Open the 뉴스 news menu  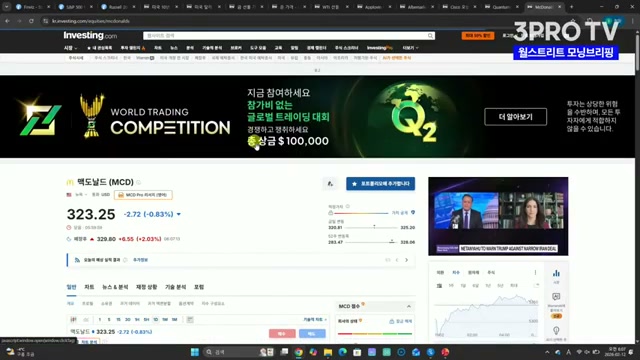pyautogui.click(x=174, y=48)
